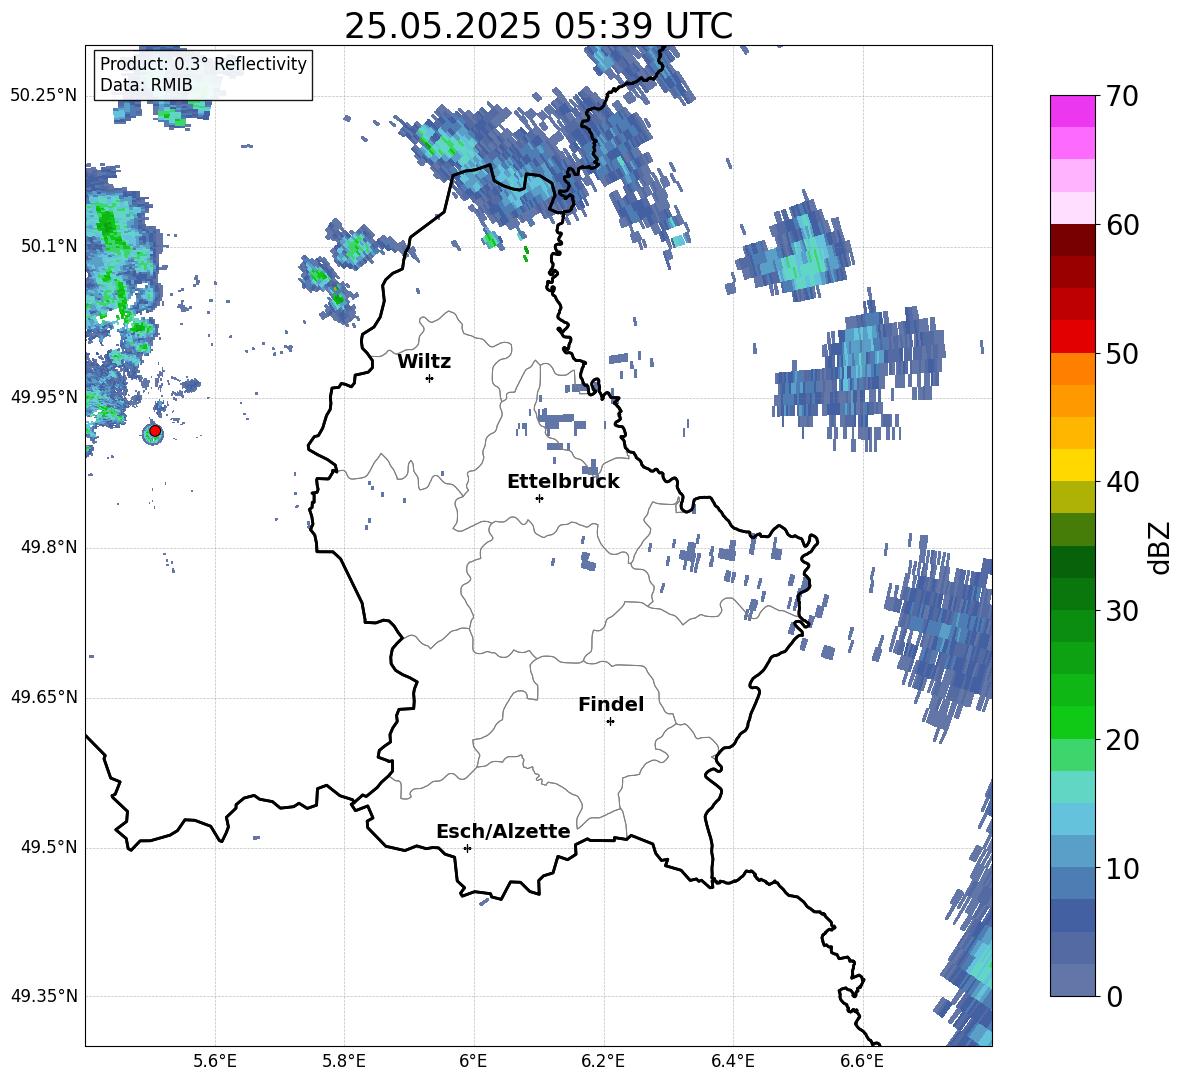Click the 50 value on colorbar
The image size is (1184, 1081).
[x=1122, y=354]
